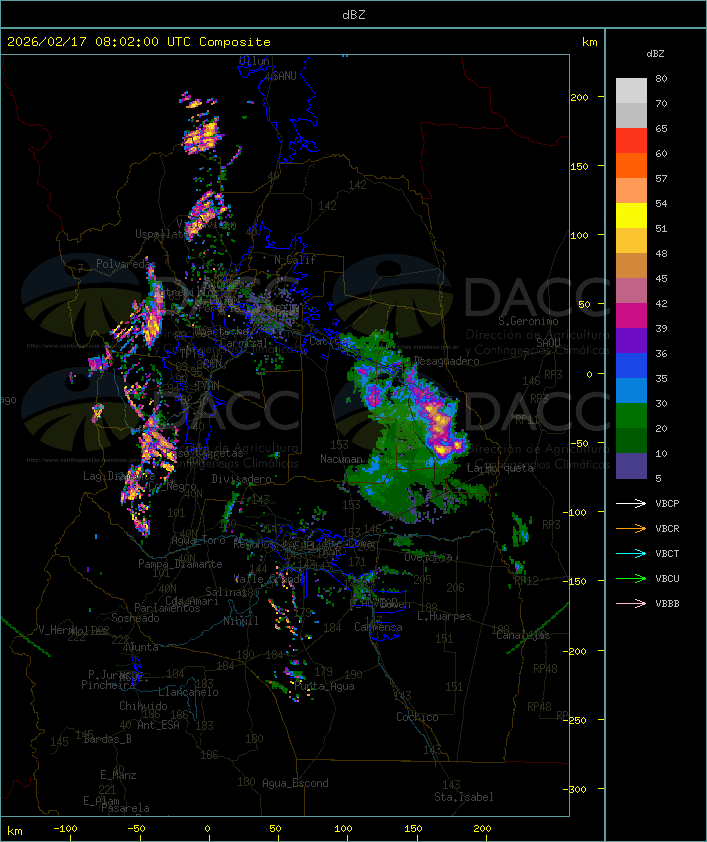Choose the green 20-30 dBZ swatch

point(631,416)
